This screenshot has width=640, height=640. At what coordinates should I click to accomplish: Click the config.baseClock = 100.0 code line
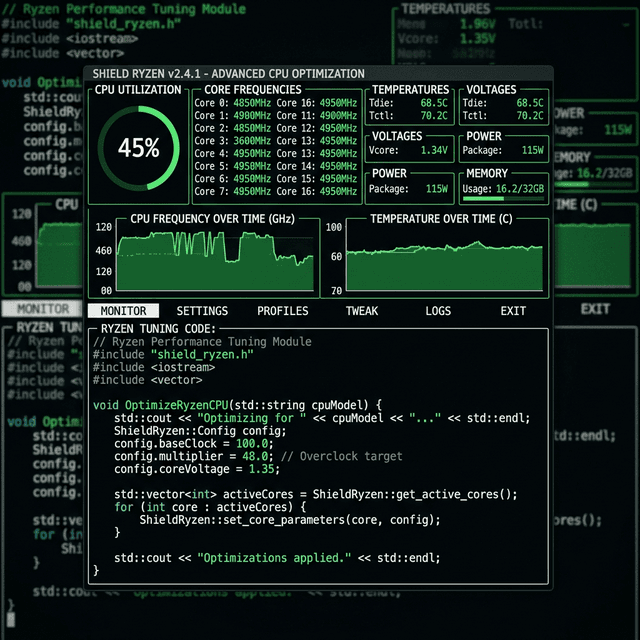click(178, 443)
